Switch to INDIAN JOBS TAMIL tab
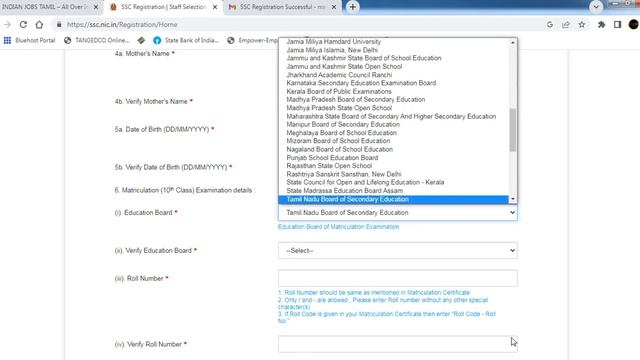 (x=44, y=7)
